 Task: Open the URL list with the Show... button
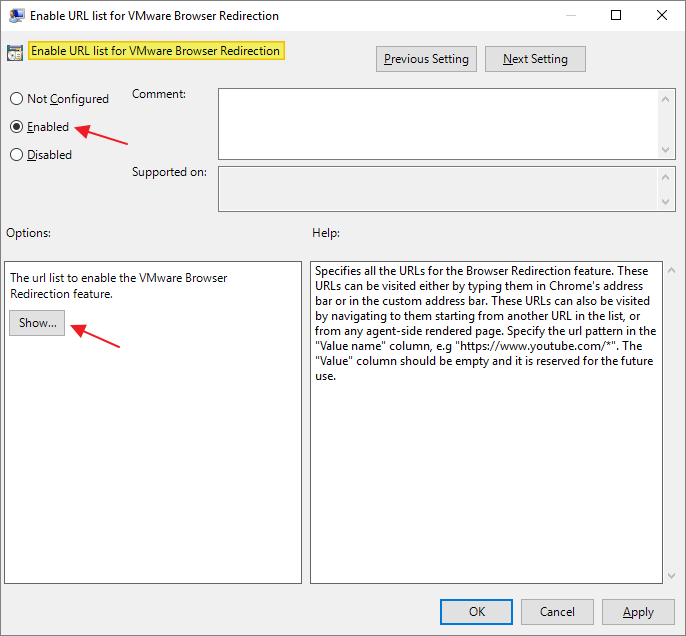38,323
